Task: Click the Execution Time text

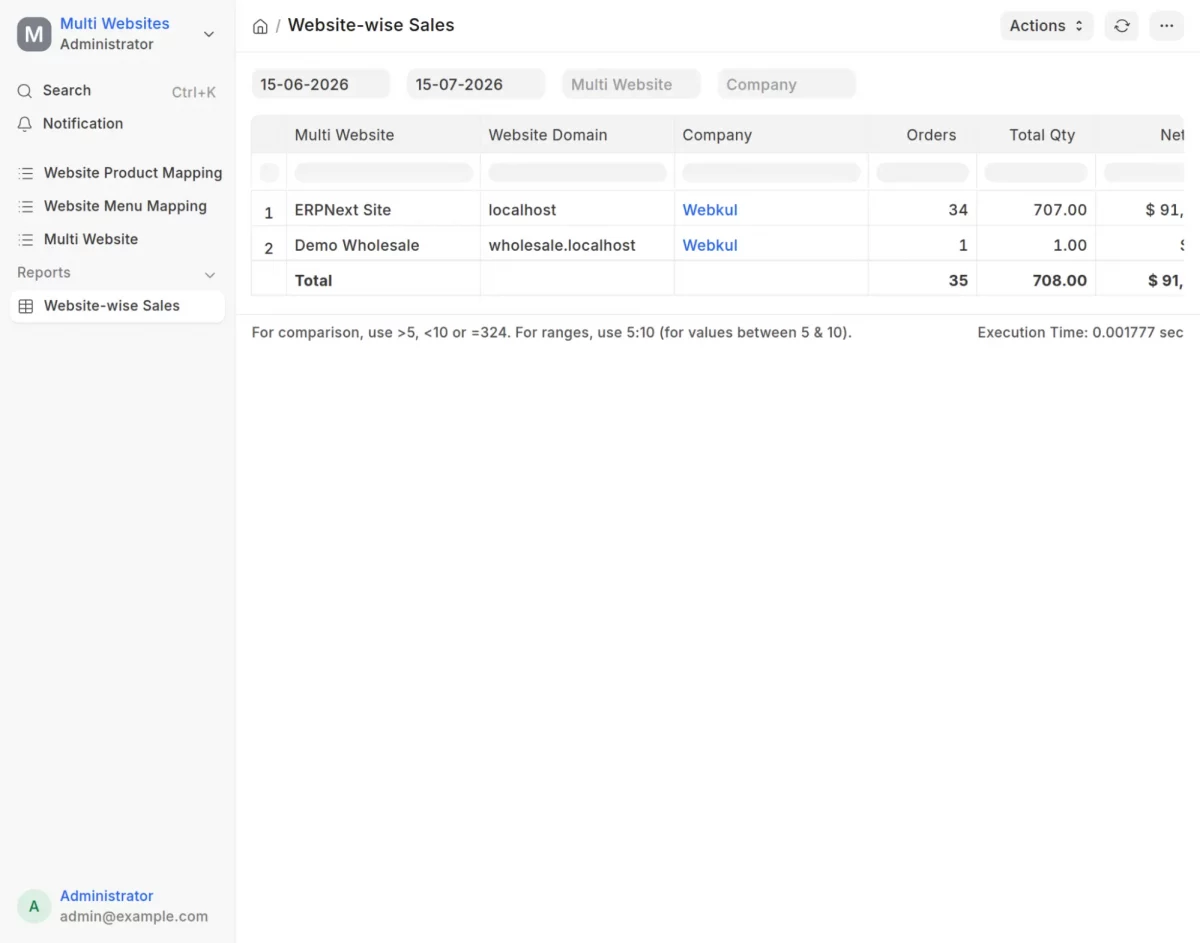Action: click(x=1080, y=332)
